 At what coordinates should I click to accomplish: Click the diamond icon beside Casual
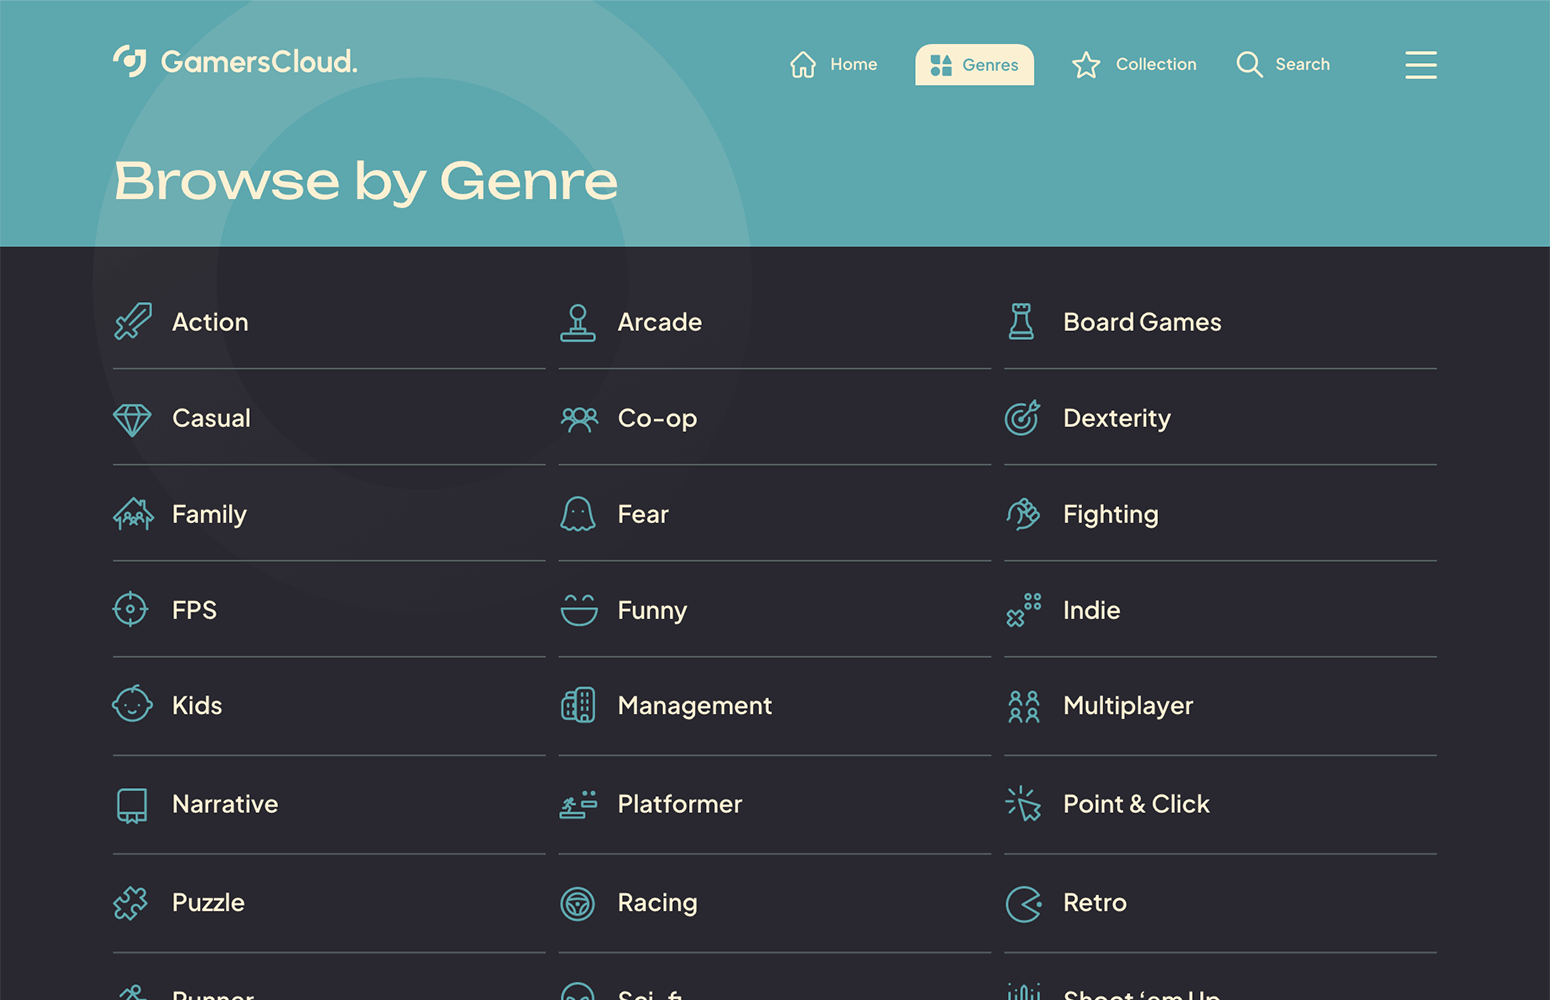pos(133,418)
